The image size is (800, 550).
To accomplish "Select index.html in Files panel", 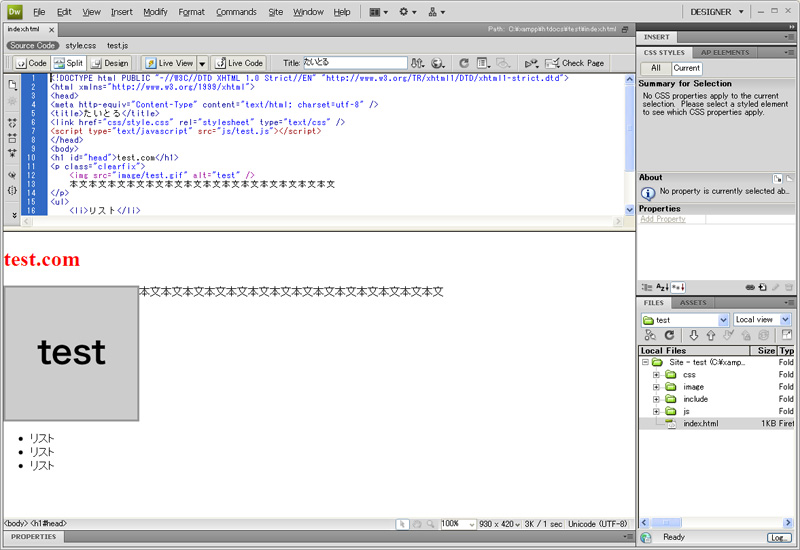I will [717, 423].
